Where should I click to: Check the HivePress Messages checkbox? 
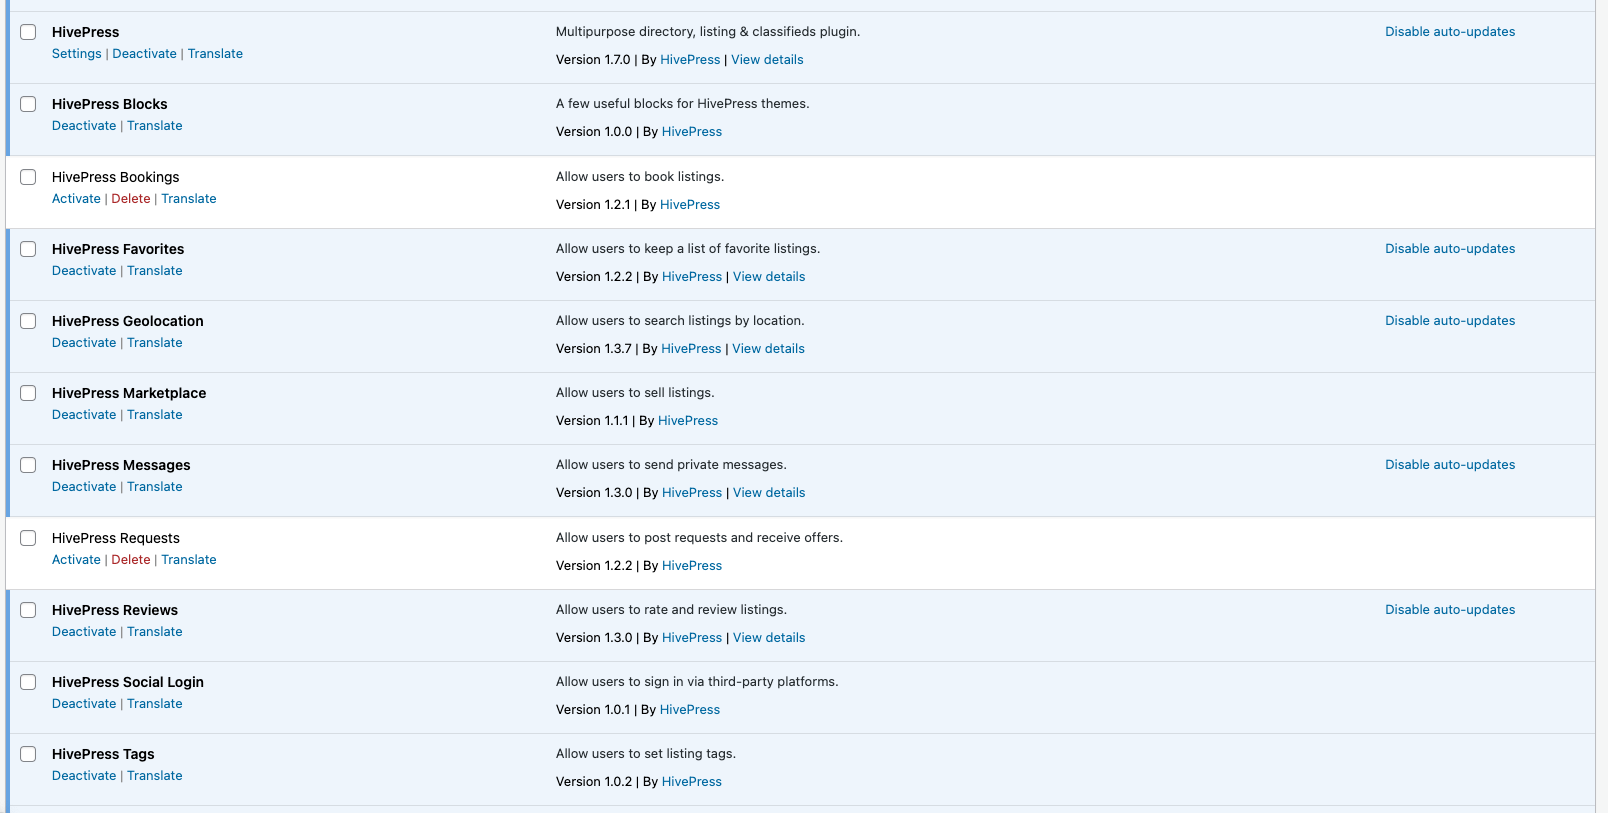pyautogui.click(x=28, y=465)
